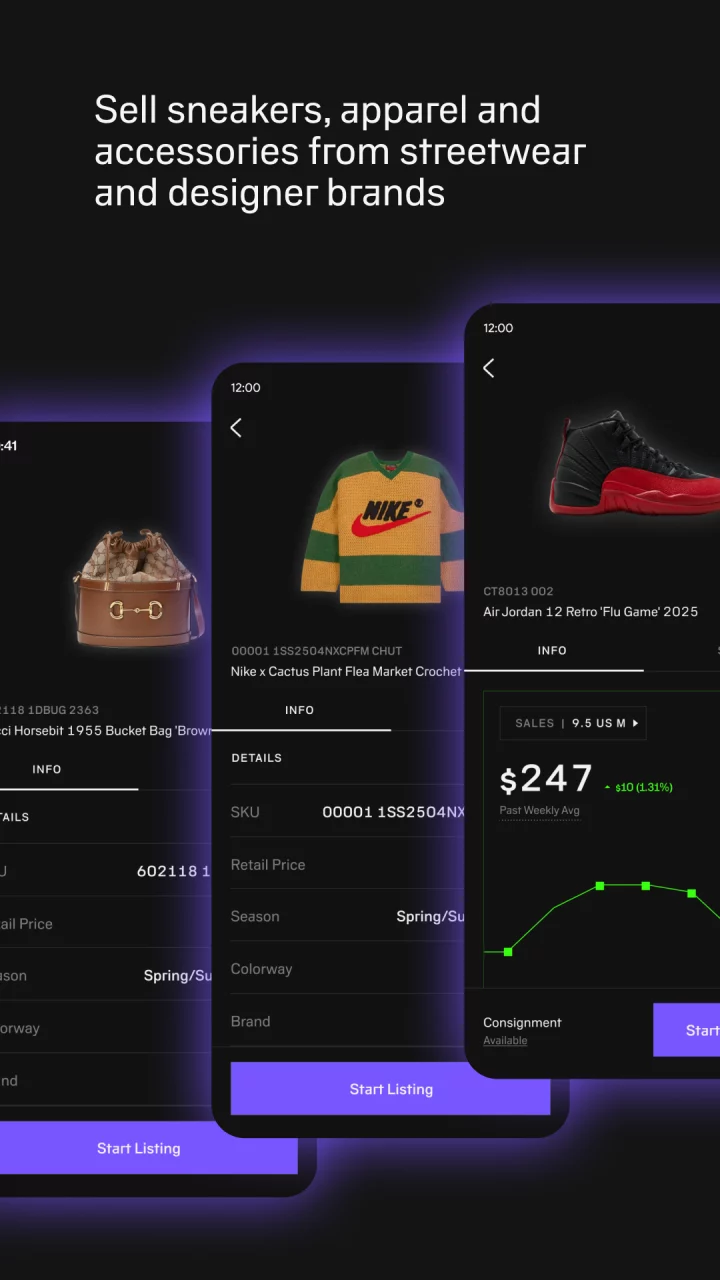Click the 12:00 clock on Nike screen
720x1280 pixels.
pyautogui.click(x=246, y=388)
